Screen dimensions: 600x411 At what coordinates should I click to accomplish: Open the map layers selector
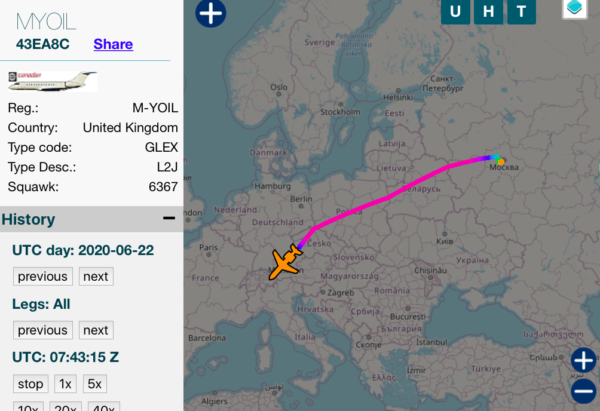(577, 9)
